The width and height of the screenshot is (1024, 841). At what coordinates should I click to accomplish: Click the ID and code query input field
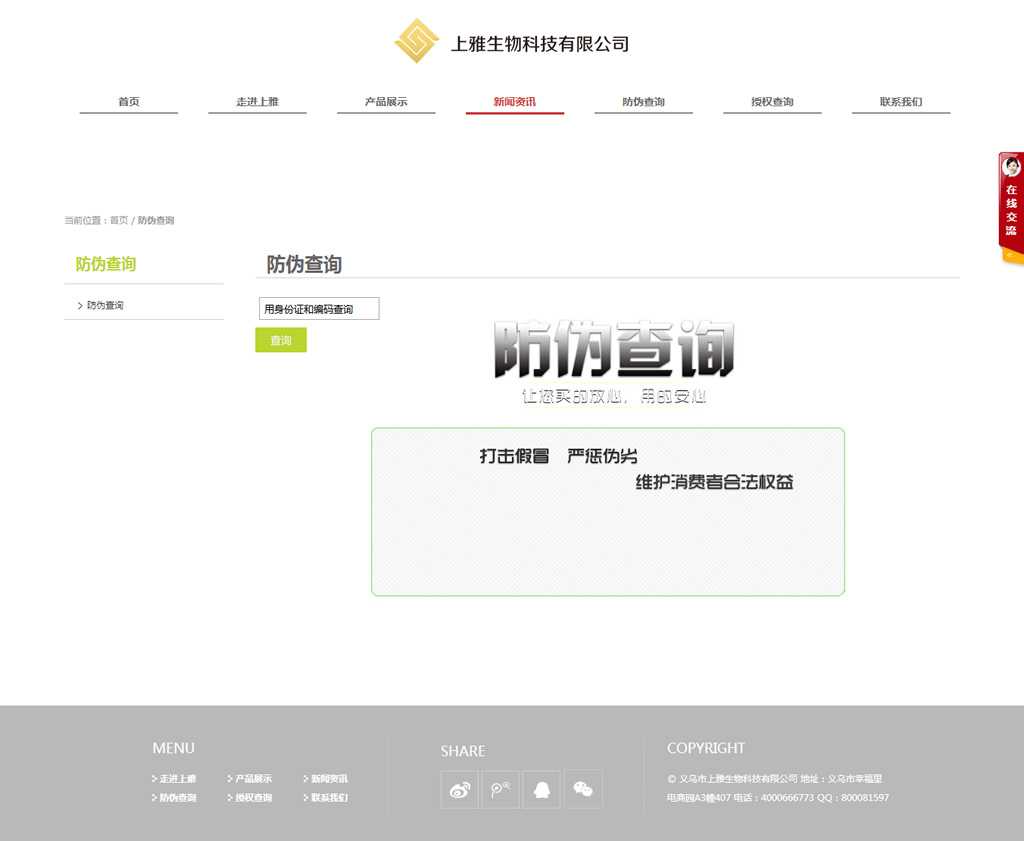tap(319, 309)
